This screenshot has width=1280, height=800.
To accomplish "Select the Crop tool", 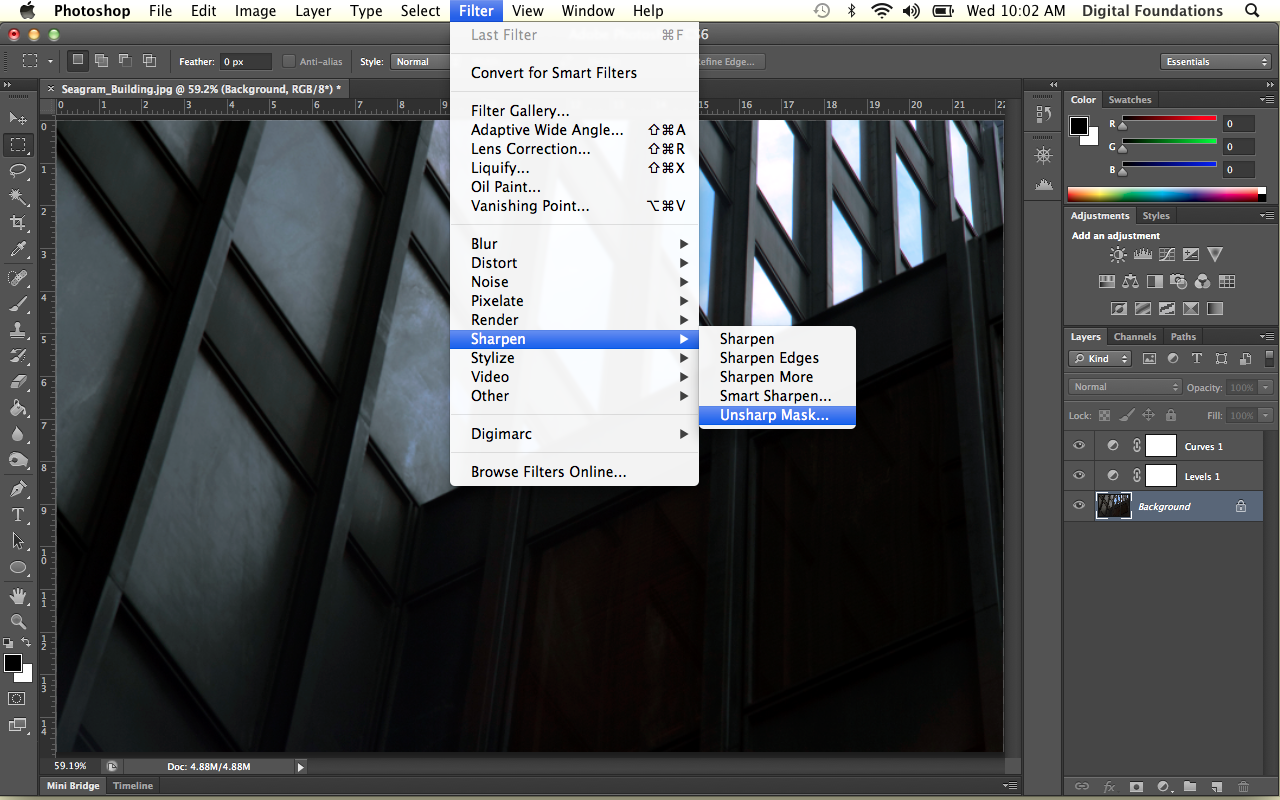I will click(18, 223).
